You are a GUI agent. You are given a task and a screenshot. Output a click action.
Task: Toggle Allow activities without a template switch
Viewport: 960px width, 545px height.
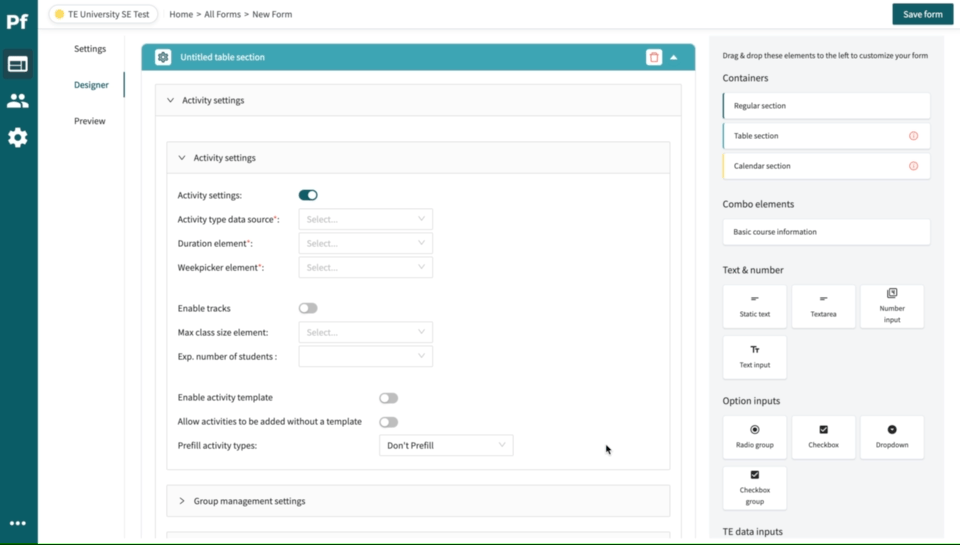388,422
